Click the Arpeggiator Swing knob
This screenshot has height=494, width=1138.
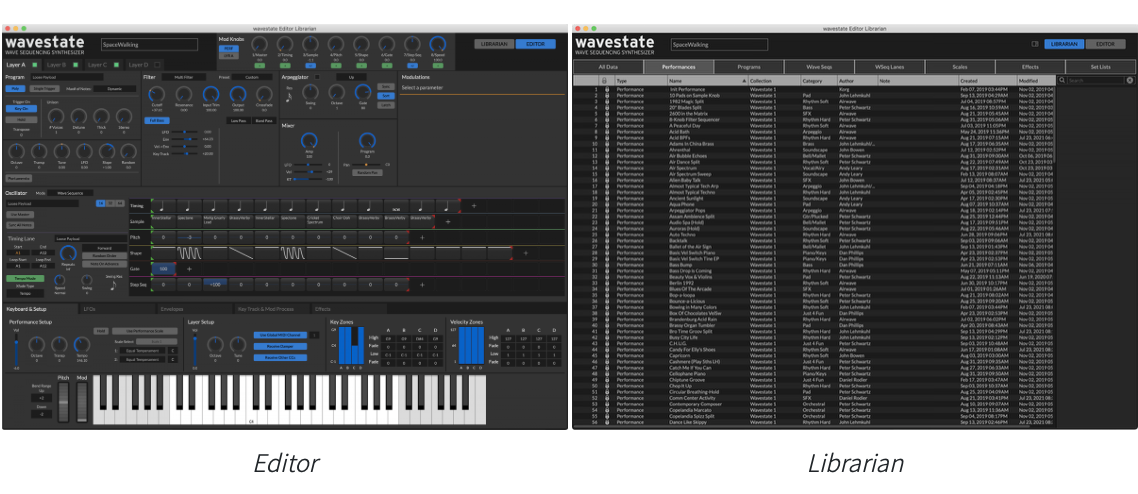[x=311, y=92]
